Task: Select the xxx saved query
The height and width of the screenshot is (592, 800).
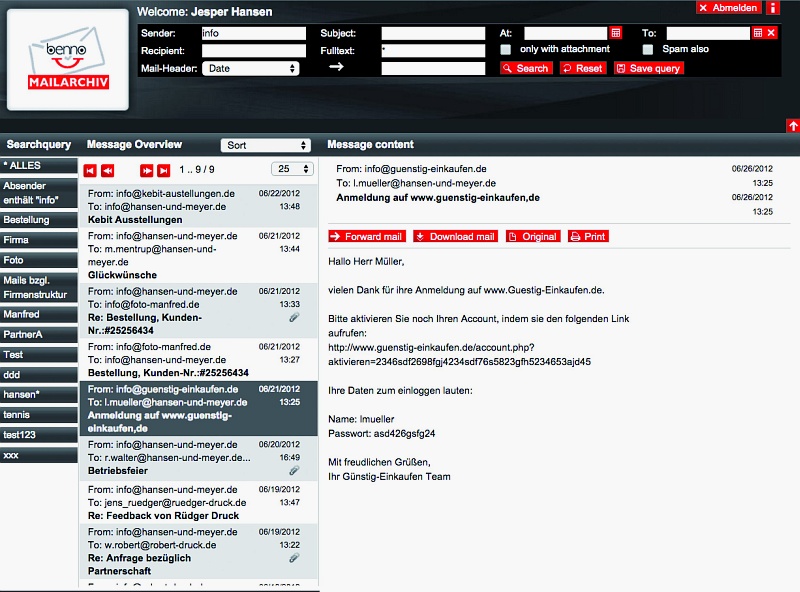Action: pos(39,455)
